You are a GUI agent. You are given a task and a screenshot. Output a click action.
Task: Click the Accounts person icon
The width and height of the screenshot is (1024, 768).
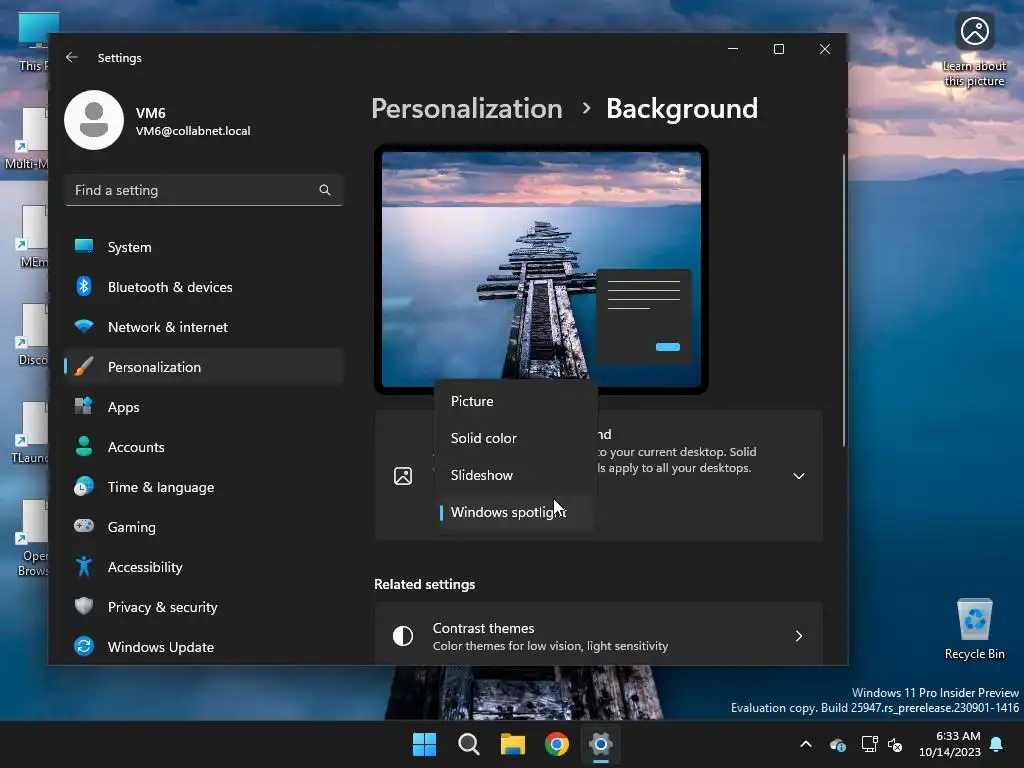(x=84, y=446)
